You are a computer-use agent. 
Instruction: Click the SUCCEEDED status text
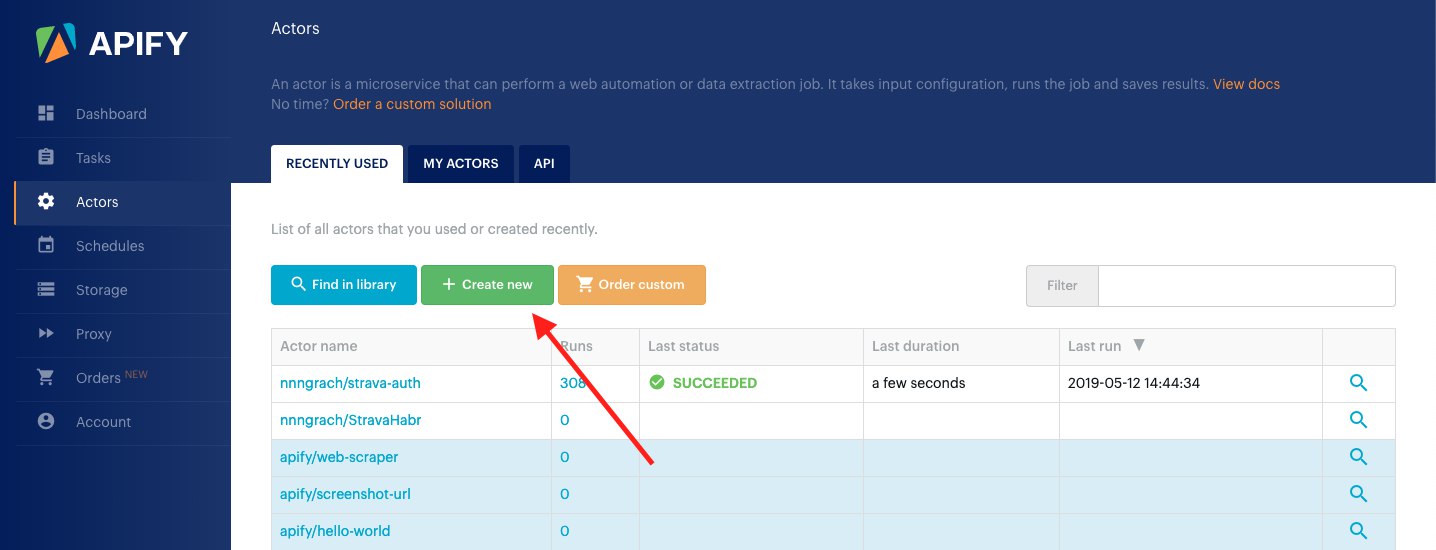[x=715, y=383]
